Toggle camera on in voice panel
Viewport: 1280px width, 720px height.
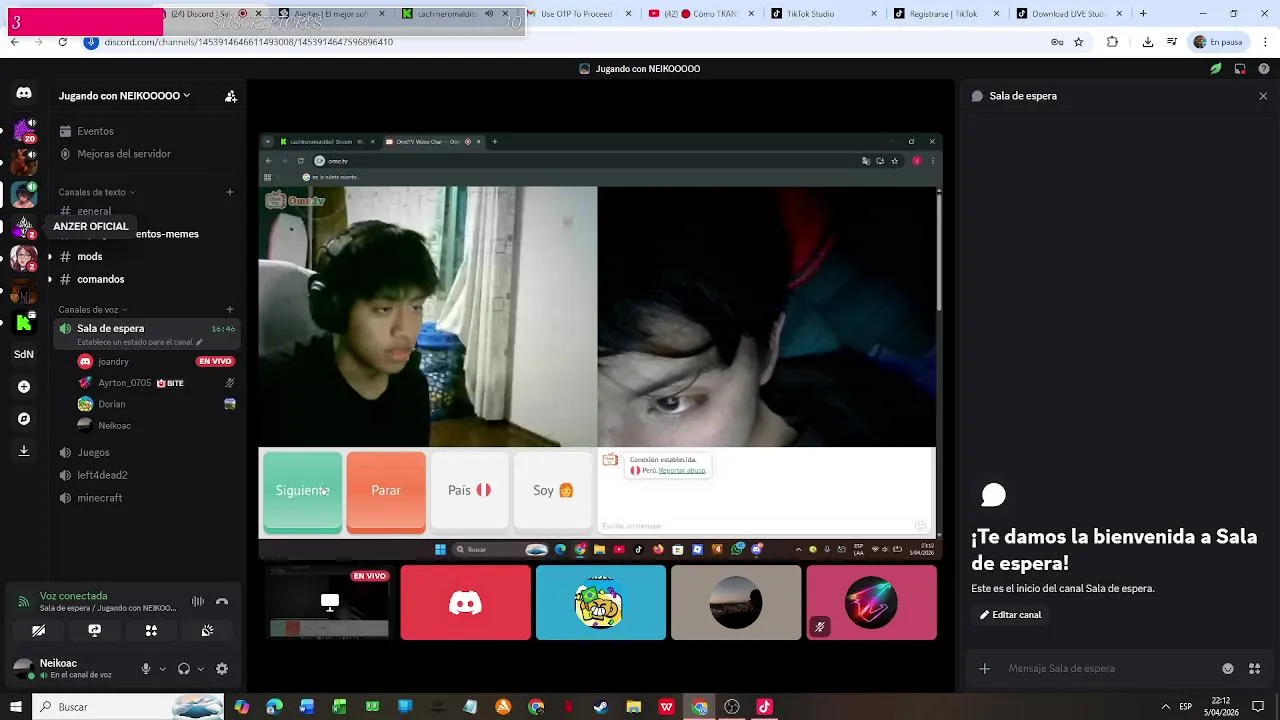38,631
